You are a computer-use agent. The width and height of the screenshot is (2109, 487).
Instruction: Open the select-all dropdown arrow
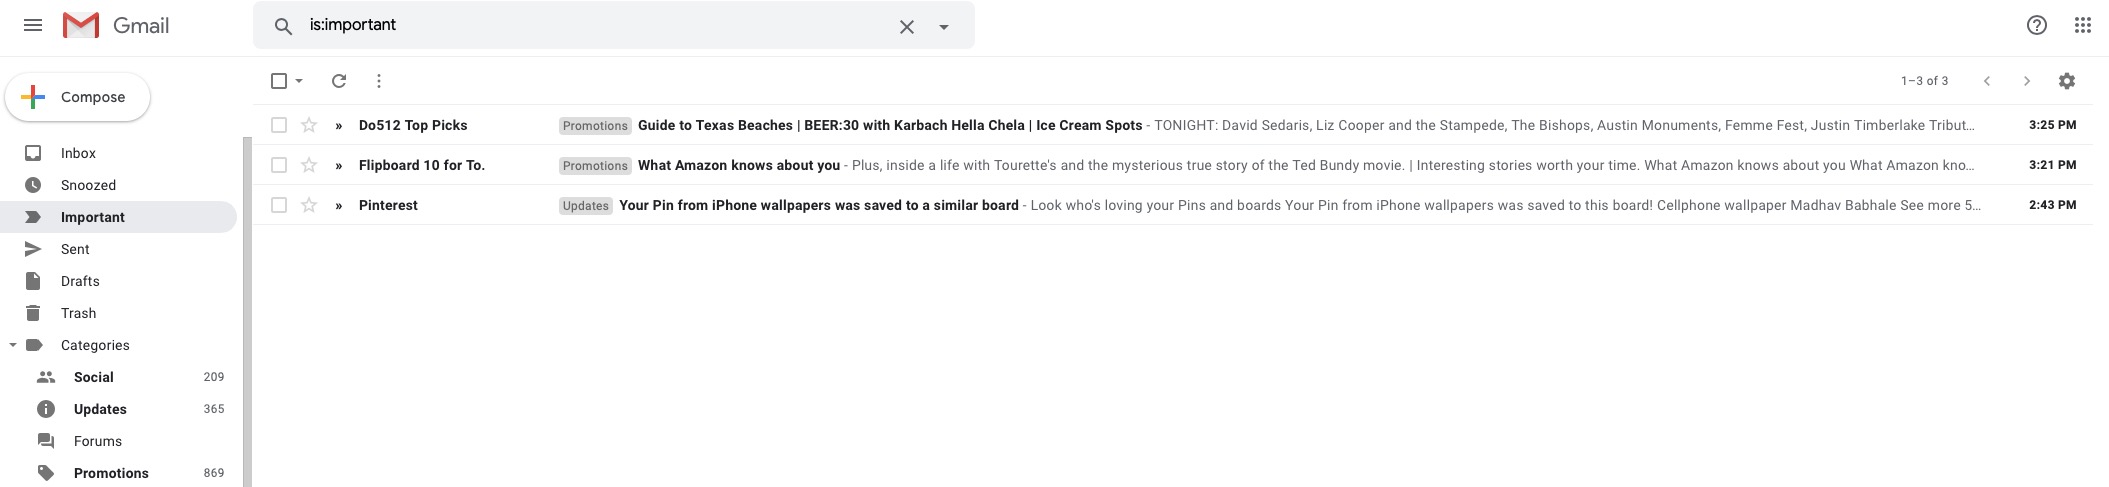click(x=299, y=81)
